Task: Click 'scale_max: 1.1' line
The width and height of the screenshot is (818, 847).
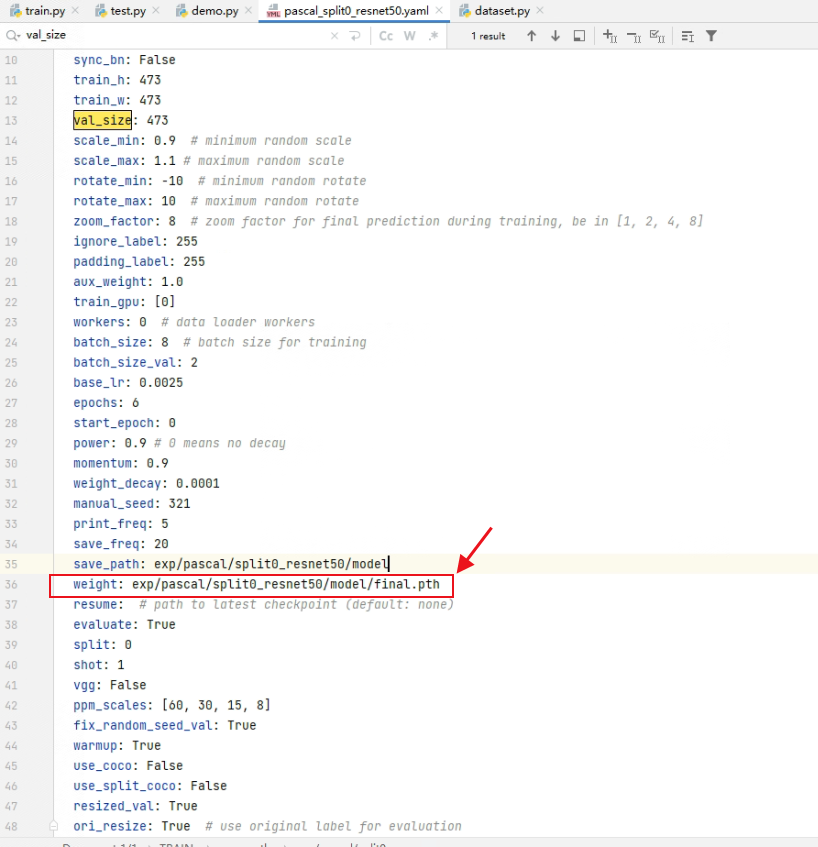Action: 124,160
